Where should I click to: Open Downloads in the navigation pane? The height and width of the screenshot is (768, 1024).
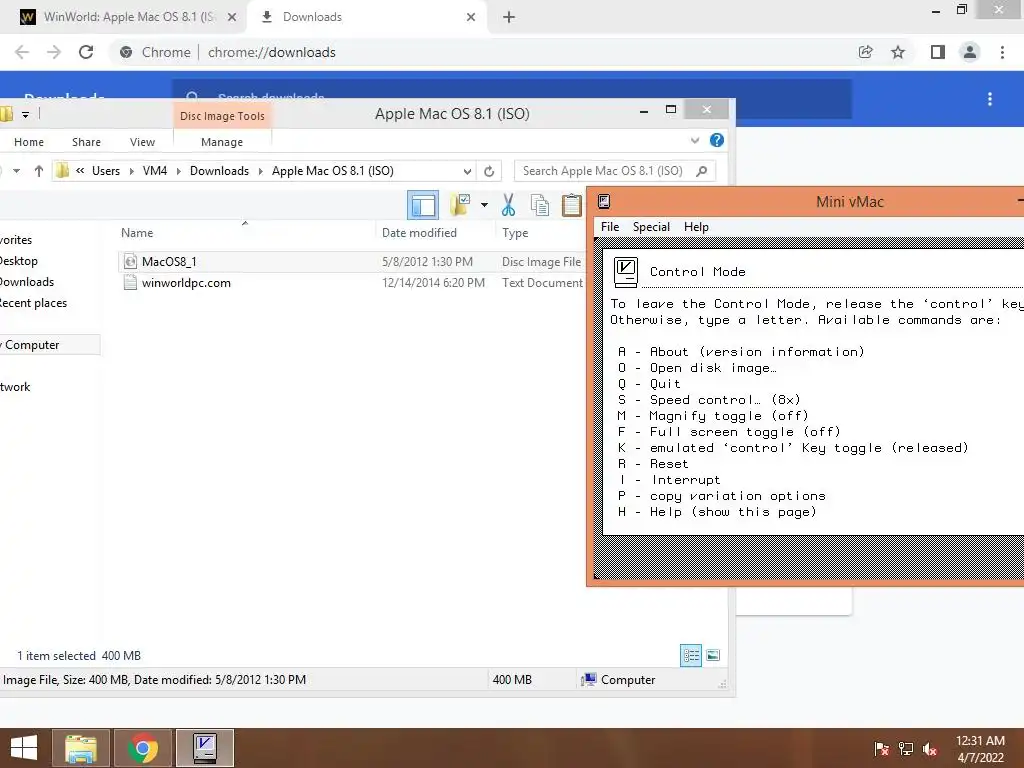26,281
